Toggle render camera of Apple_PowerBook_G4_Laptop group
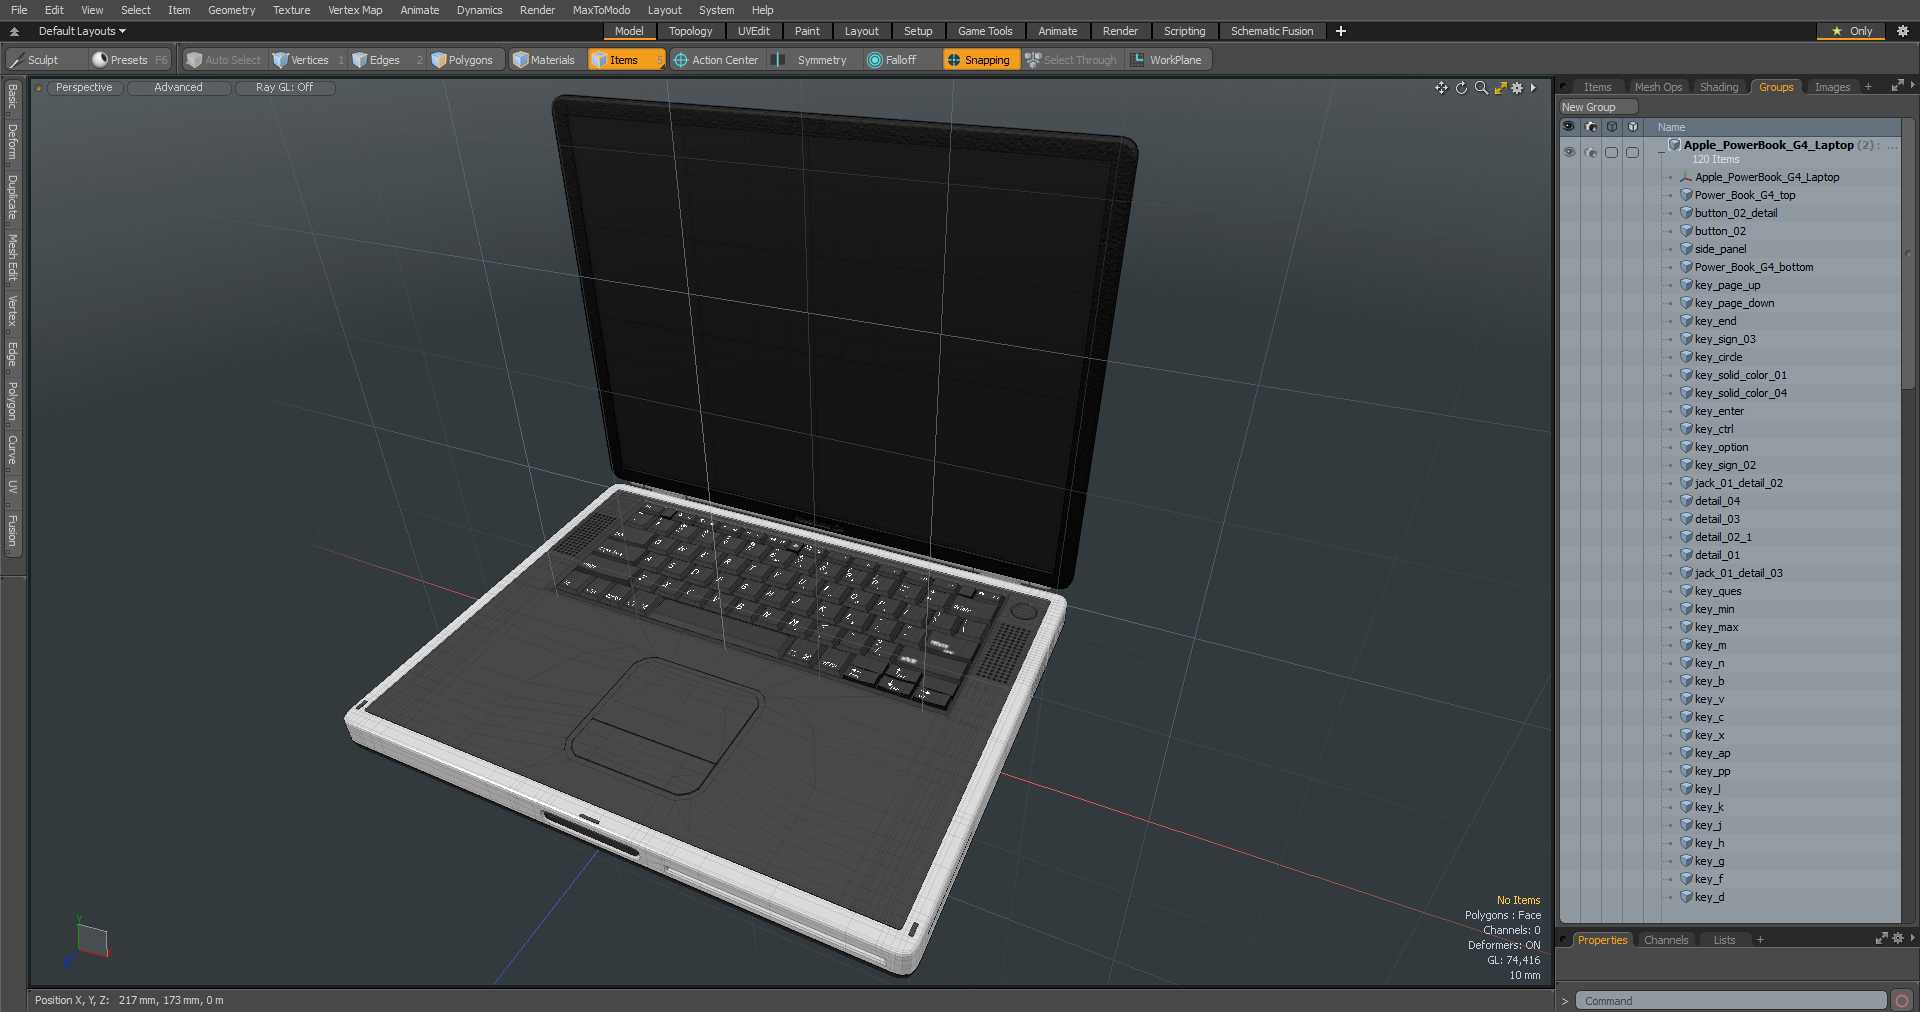This screenshot has width=1920, height=1012. click(x=1590, y=152)
